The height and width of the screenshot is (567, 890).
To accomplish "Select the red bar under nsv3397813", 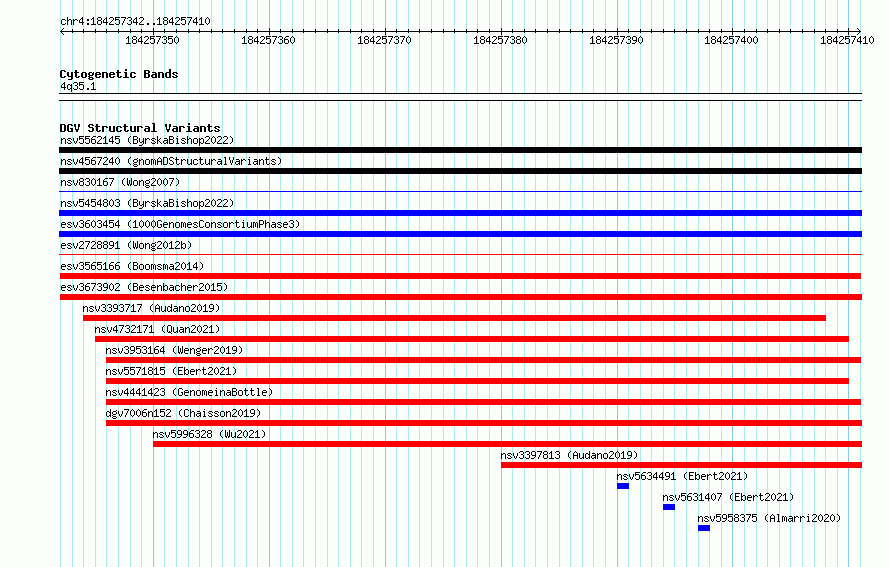I will pos(681,465).
